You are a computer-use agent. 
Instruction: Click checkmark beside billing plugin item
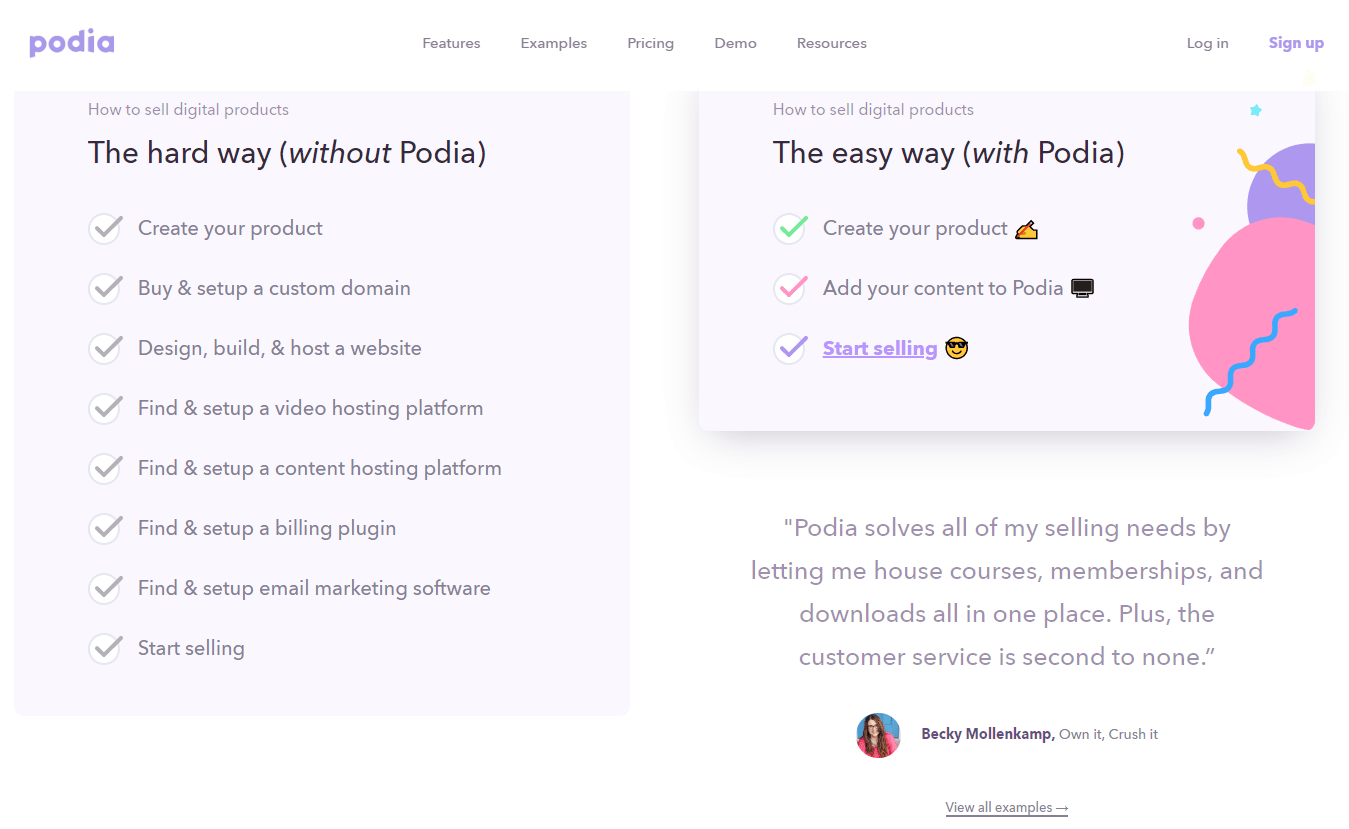pos(105,528)
